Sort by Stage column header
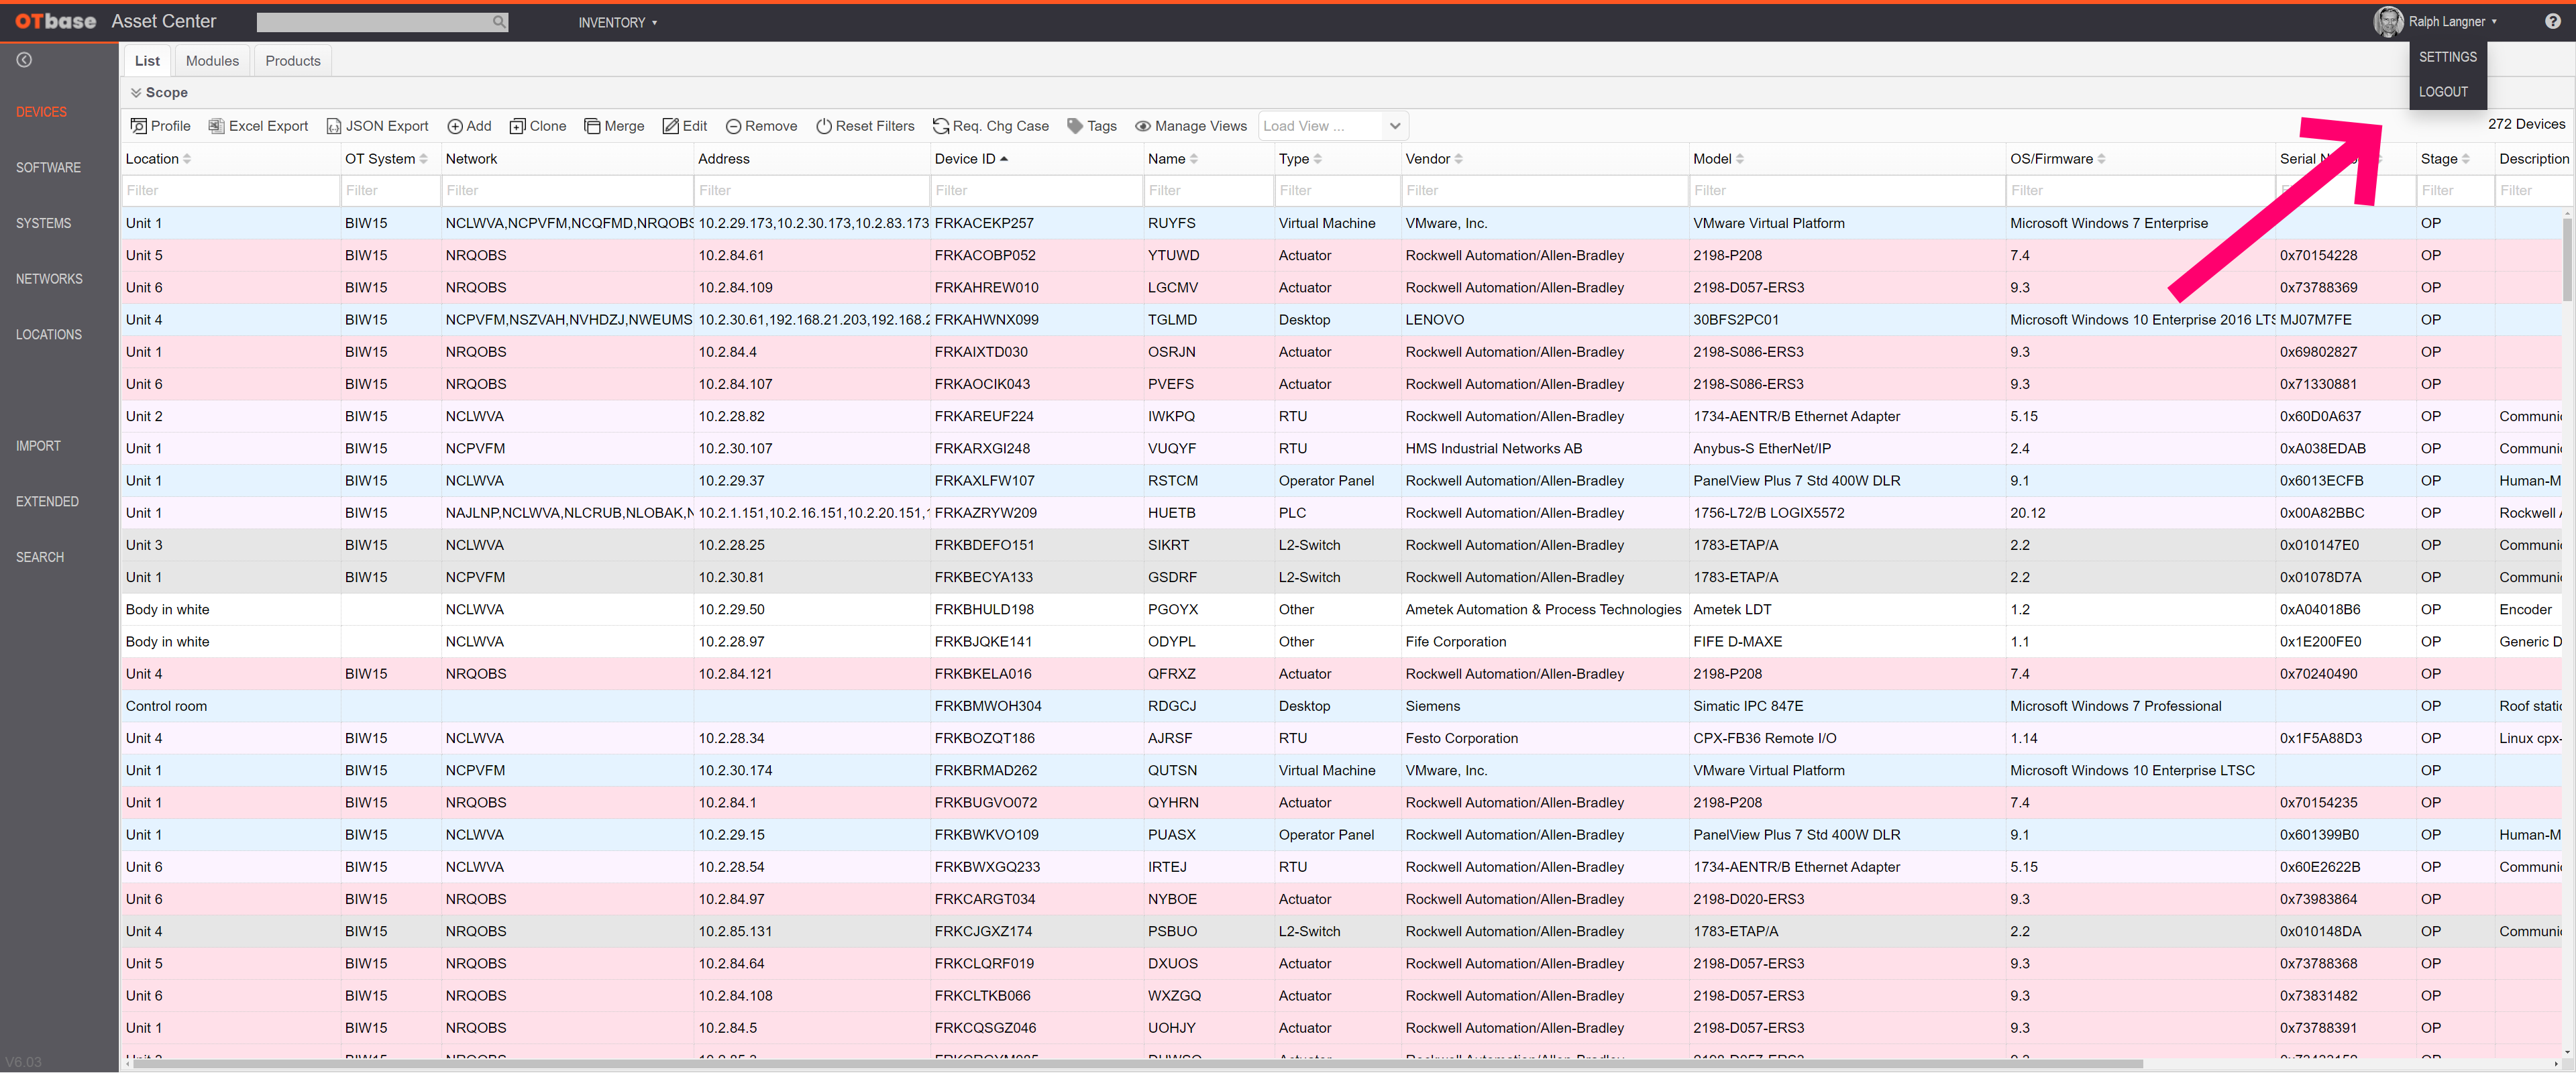The height and width of the screenshot is (1073, 2576). (2444, 159)
